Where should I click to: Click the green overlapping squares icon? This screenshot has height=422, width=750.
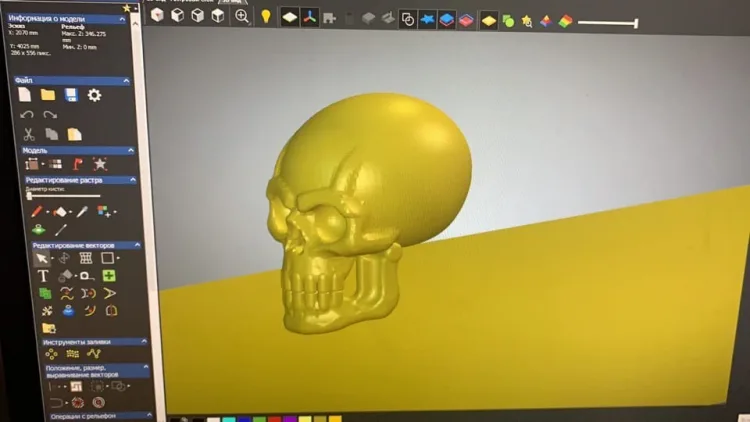45,293
